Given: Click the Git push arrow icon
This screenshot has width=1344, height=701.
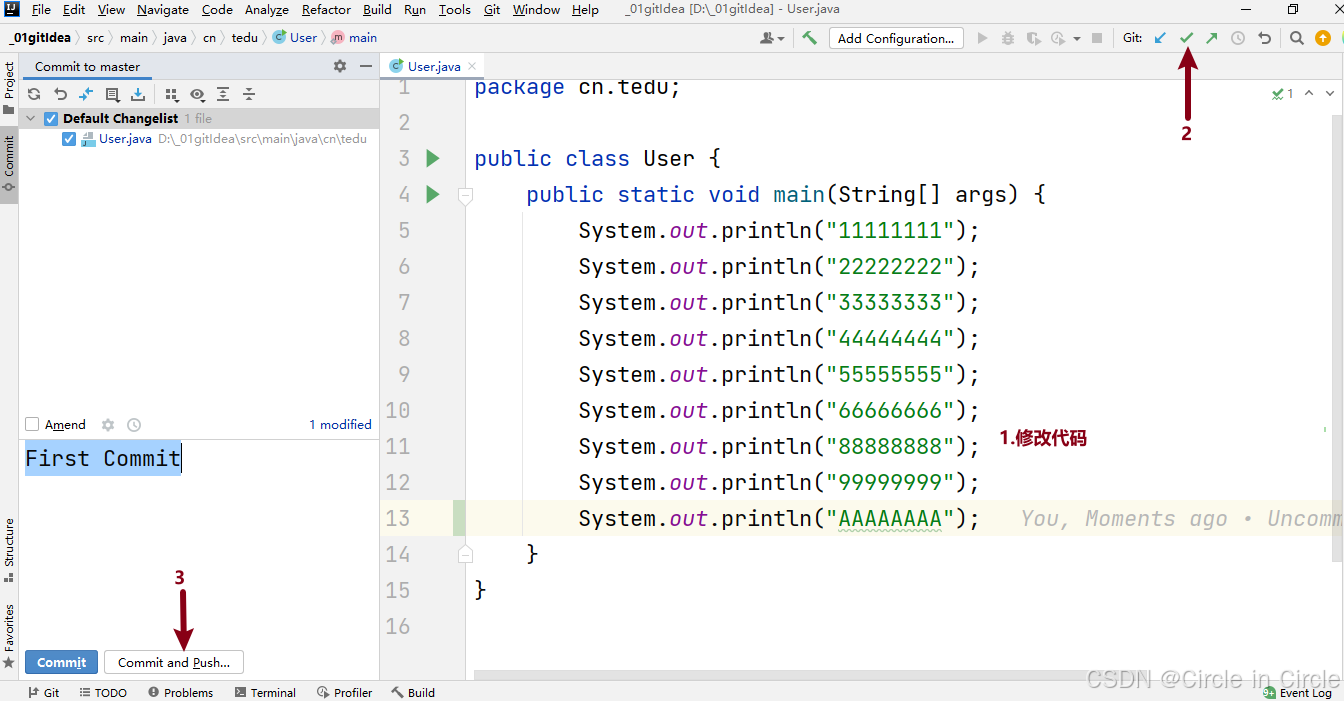Looking at the screenshot, I should click(1211, 38).
